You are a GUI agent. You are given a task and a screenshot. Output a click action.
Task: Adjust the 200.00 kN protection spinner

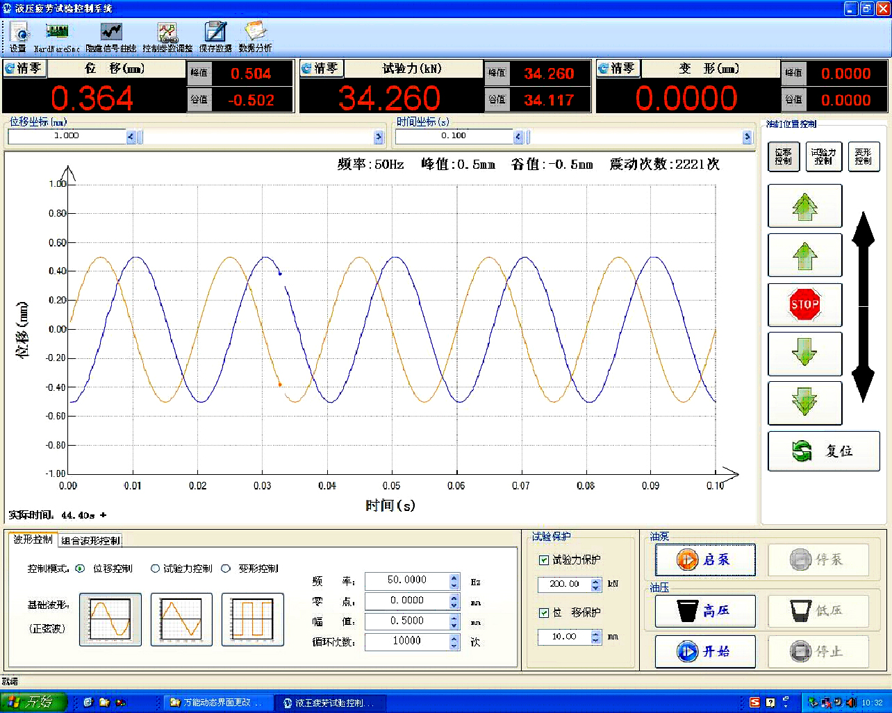596,585
